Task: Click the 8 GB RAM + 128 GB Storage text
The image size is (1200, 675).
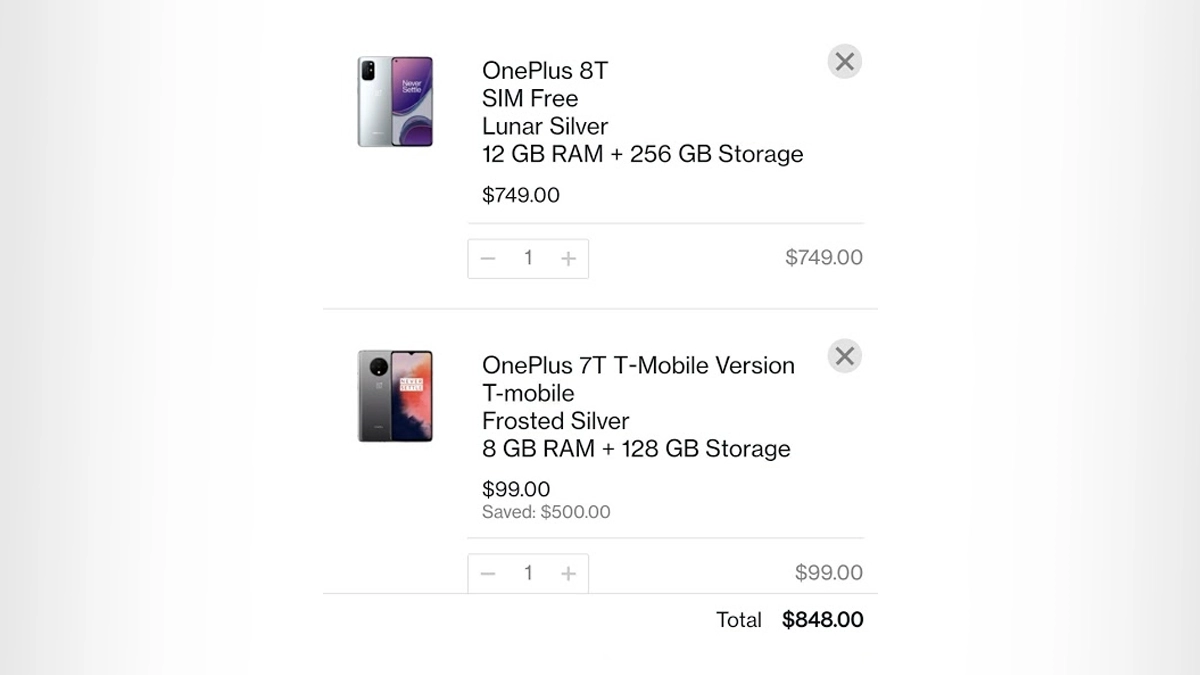Action: point(636,449)
